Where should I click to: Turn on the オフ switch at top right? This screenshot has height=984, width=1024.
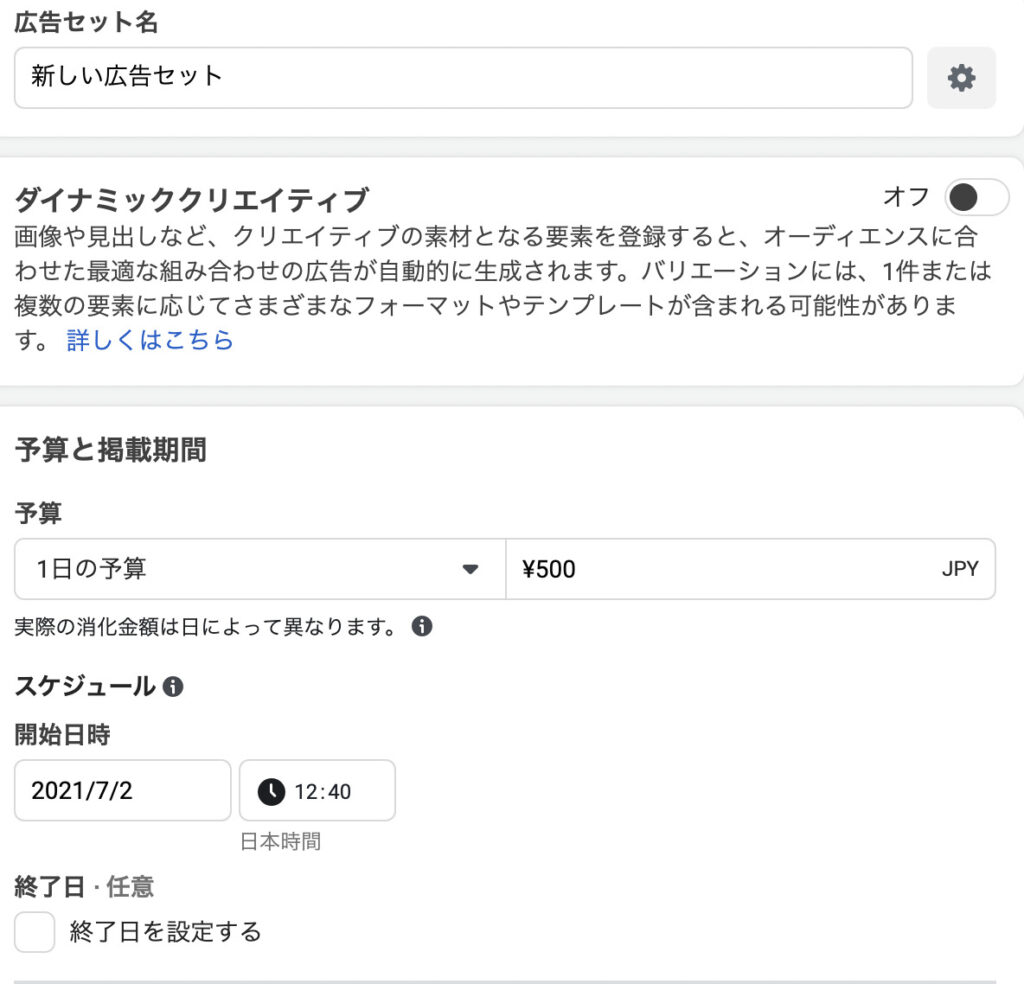coord(975,198)
